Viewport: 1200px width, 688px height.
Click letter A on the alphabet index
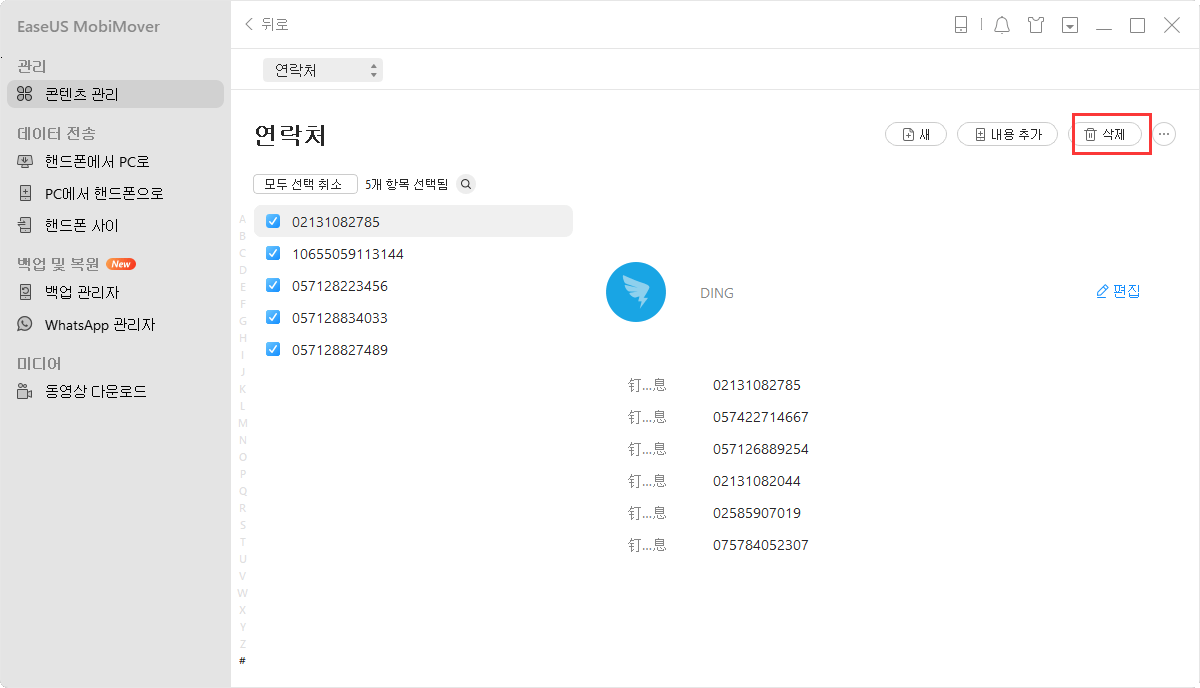[x=242, y=218]
